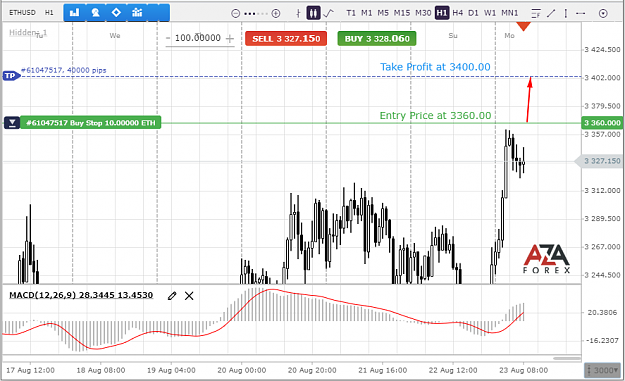Click the ETHUSD symbol label

click(22, 13)
